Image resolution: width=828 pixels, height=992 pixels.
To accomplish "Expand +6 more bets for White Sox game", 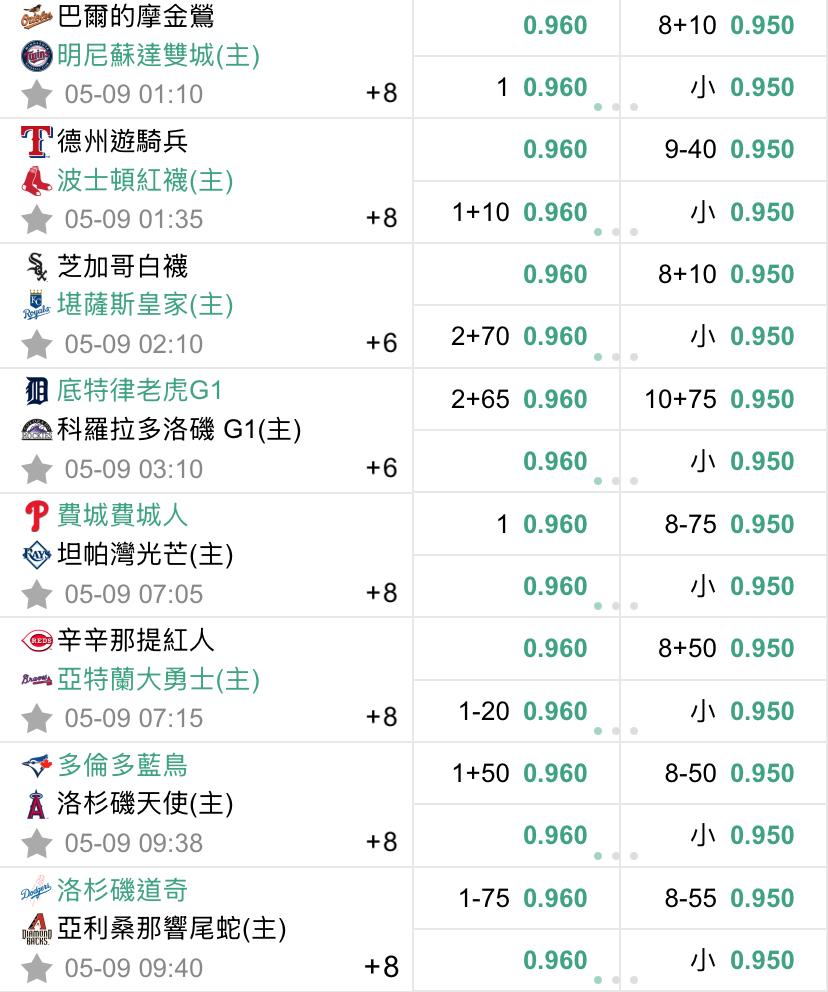I will pos(381,343).
